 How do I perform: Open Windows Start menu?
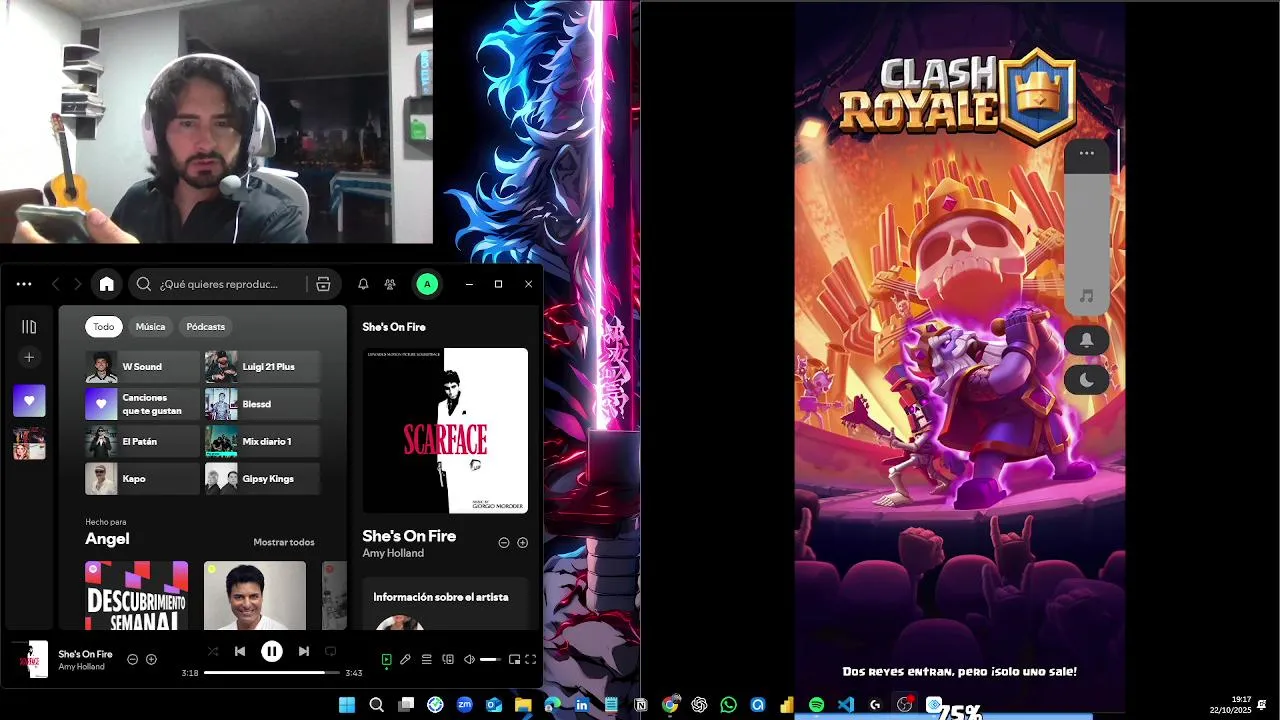(x=347, y=705)
